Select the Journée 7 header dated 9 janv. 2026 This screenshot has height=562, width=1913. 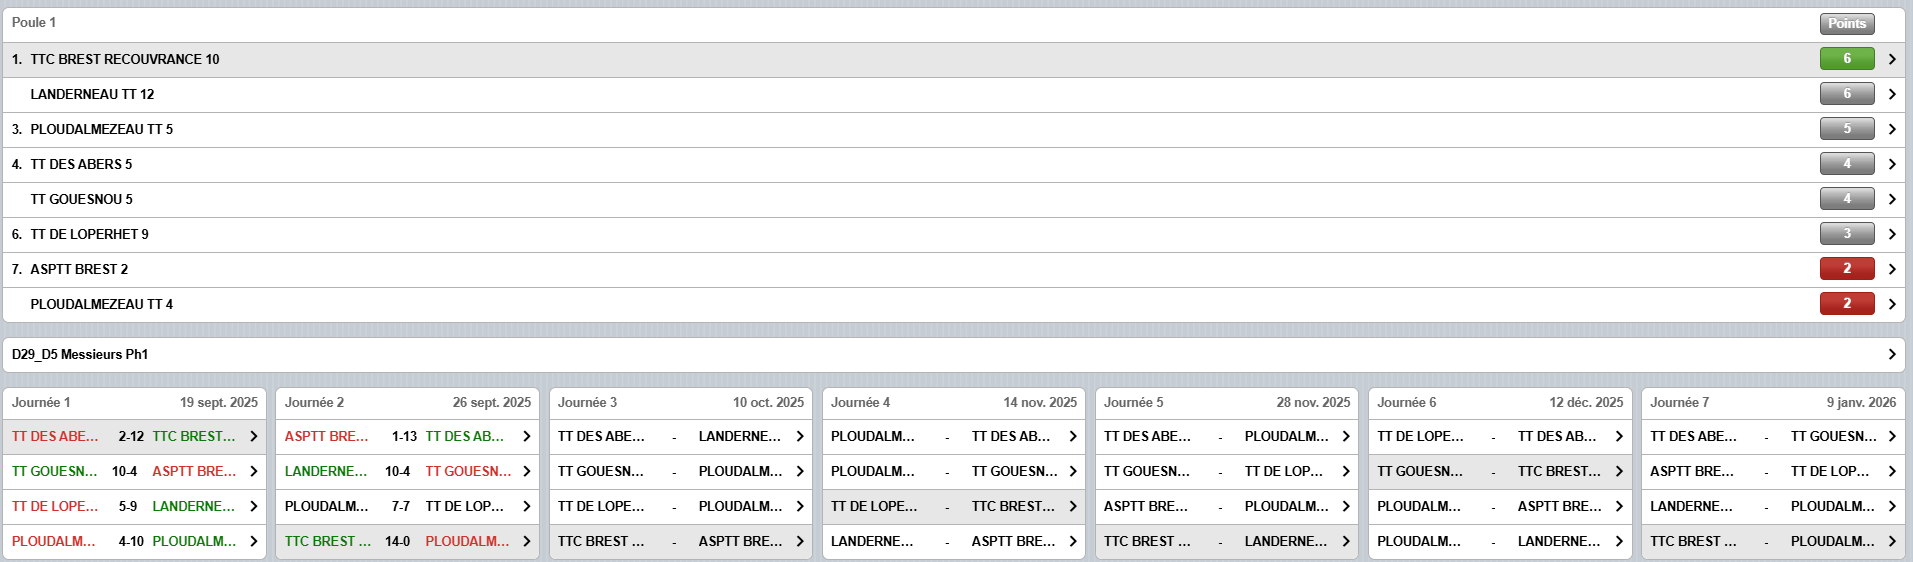tap(1772, 402)
